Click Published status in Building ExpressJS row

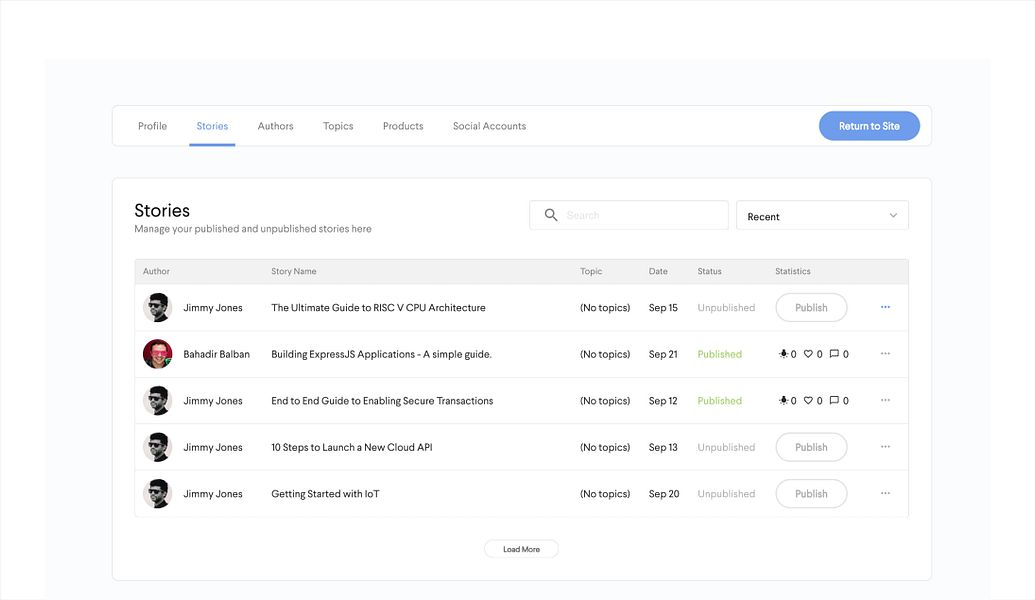tap(719, 354)
